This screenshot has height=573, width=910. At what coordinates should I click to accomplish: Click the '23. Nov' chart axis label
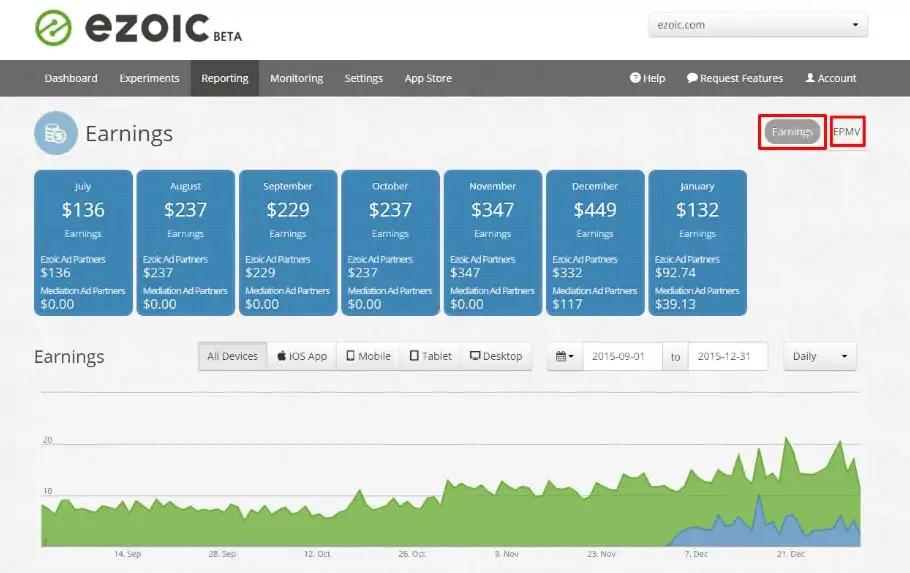tap(601, 554)
